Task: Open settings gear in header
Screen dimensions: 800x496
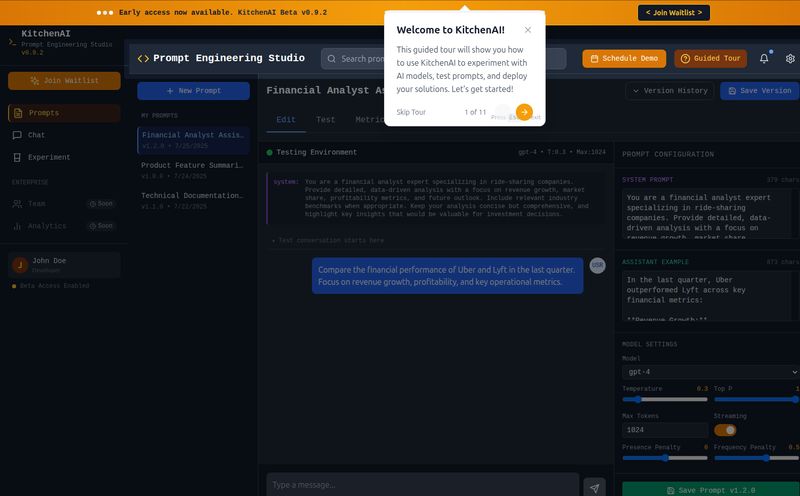Action: click(x=790, y=59)
